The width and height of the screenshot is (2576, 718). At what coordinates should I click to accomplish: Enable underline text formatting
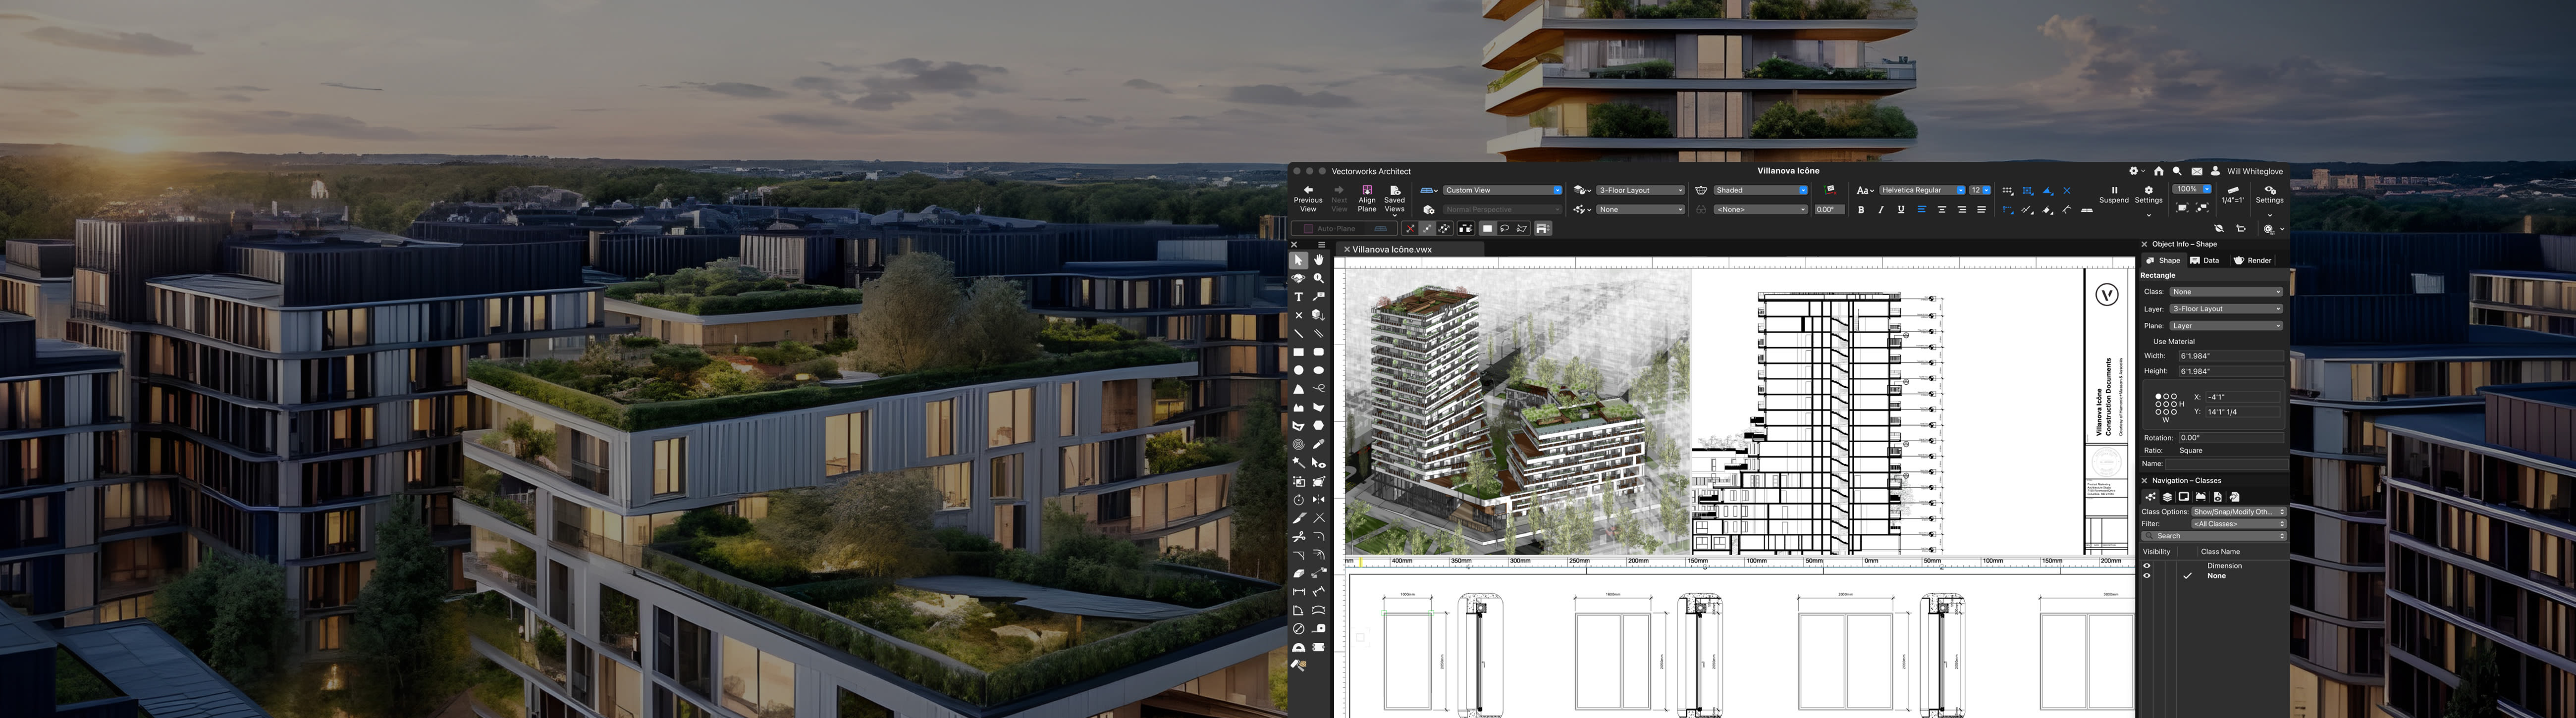coord(1902,211)
